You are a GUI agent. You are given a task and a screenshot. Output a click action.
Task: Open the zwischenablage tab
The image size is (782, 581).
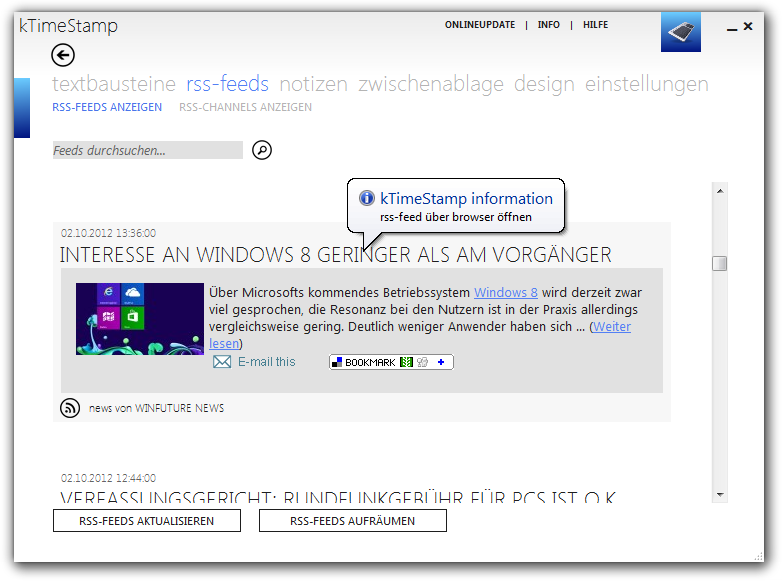click(x=431, y=84)
